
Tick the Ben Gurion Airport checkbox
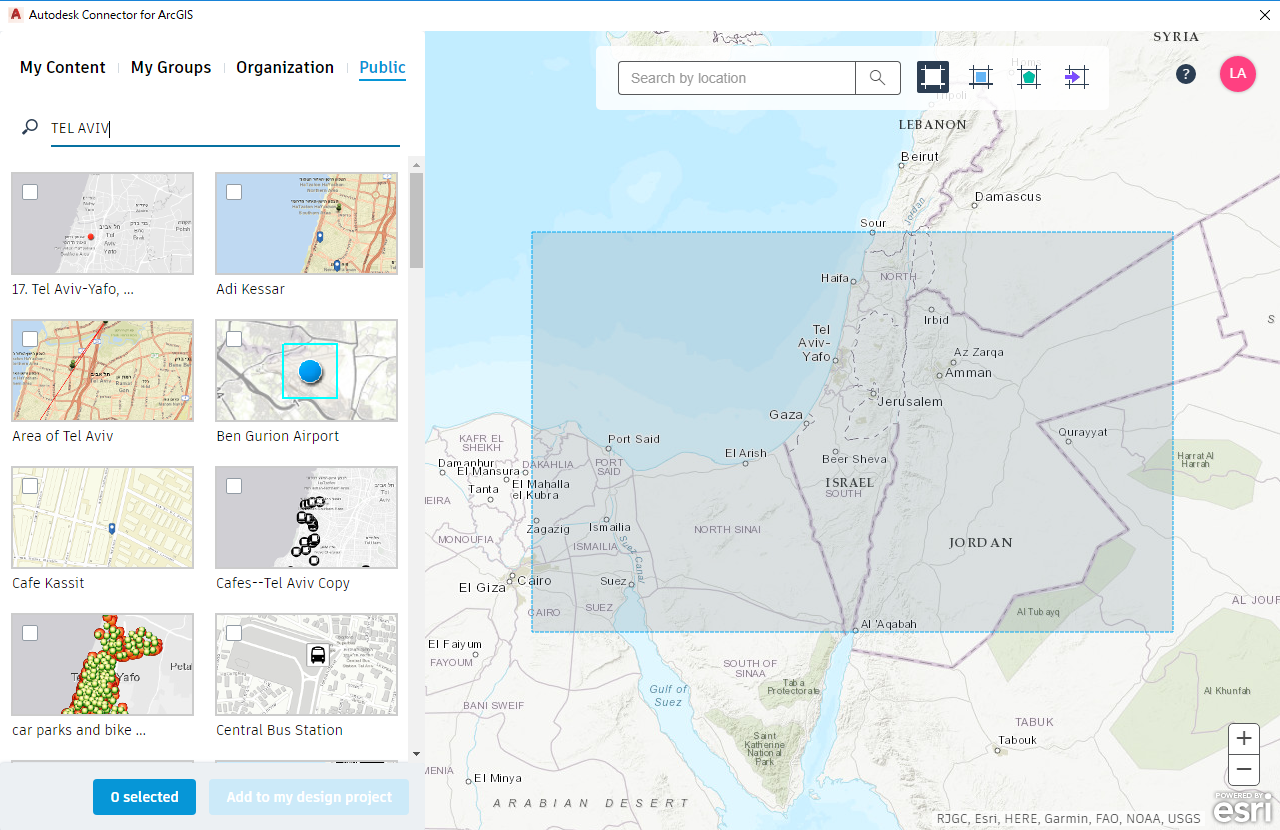point(234,339)
